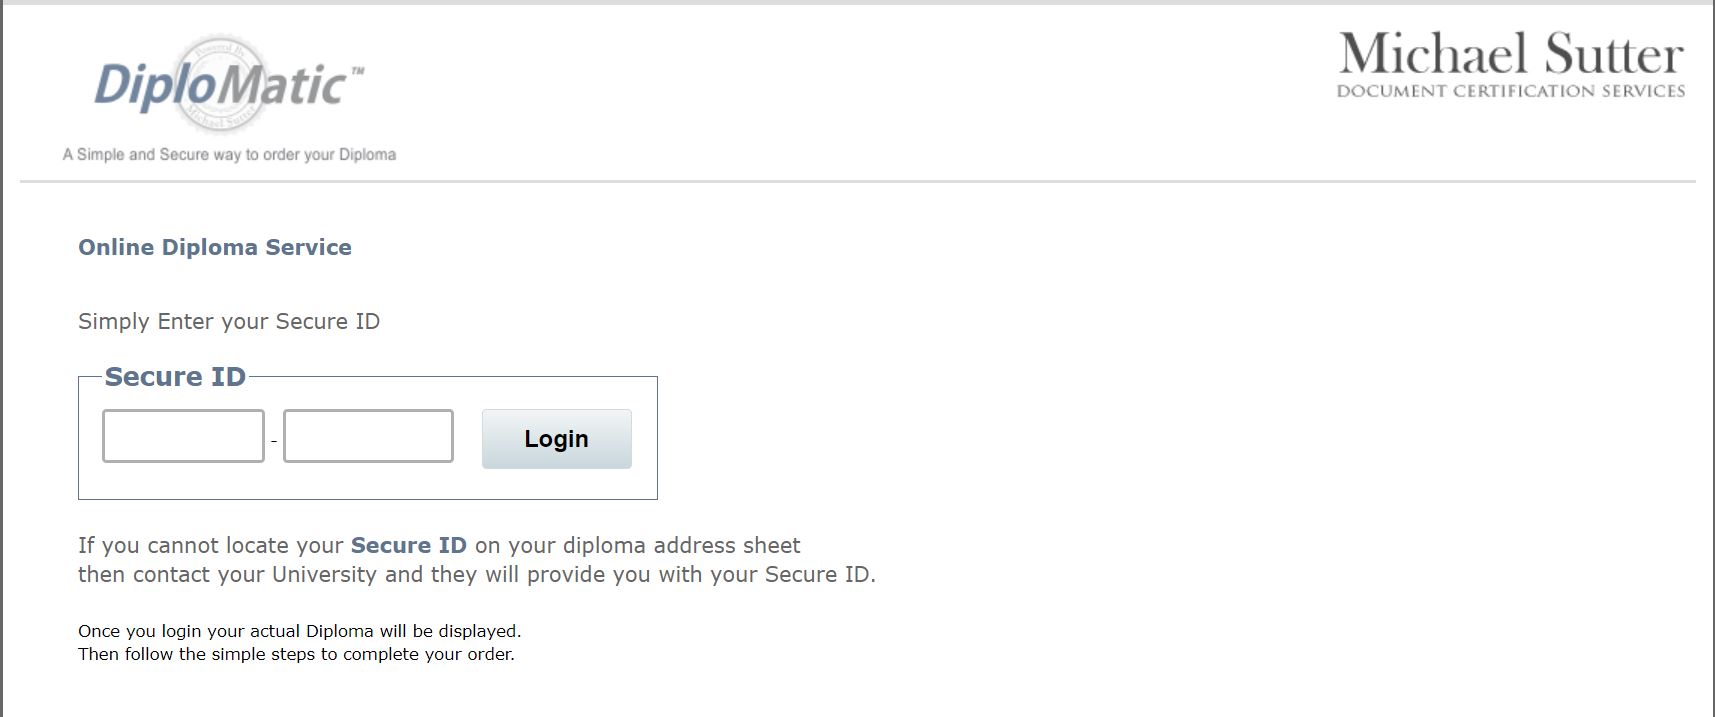
Task: Click the second Secure ID input box
Action: point(368,436)
